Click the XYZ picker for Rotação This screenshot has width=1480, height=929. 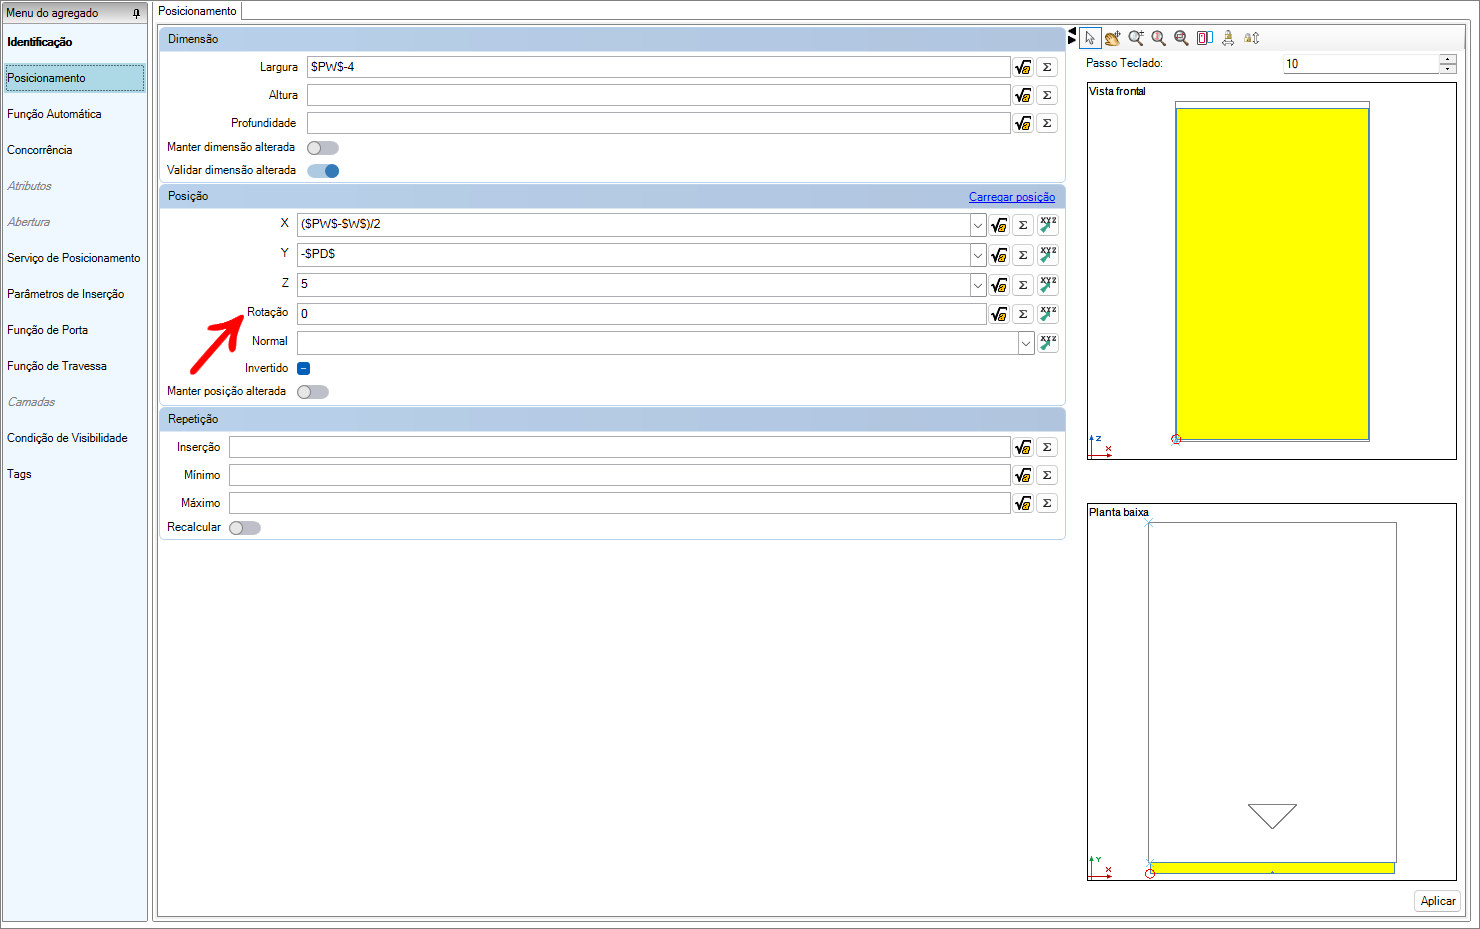tap(1048, 314)
